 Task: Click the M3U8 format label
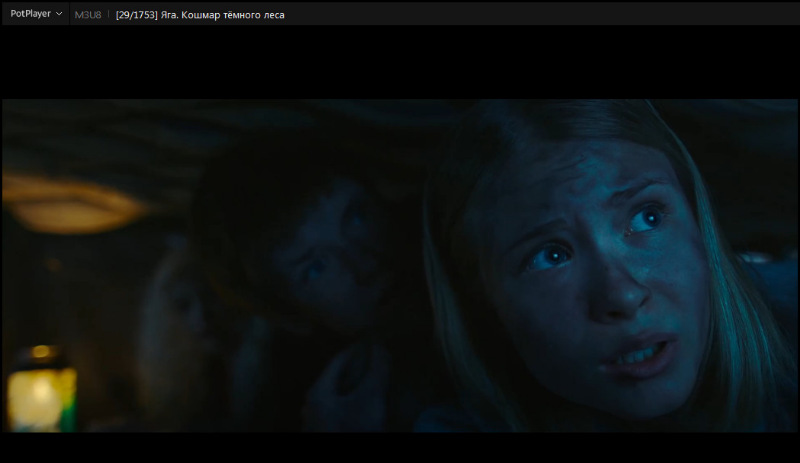tap(88, 15)
